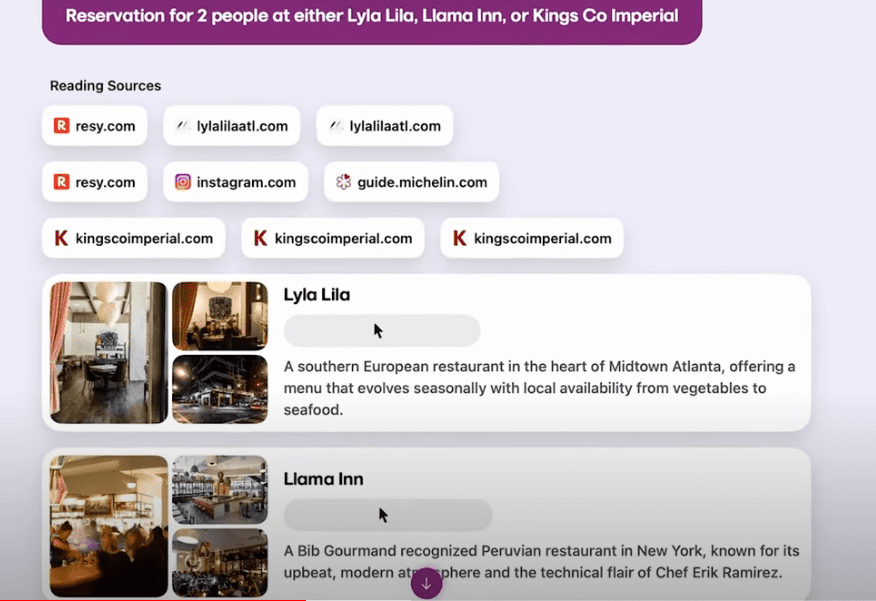Click the K logo on the rightmost kingscoimperial.com chip
The width and height of the screenshot is (876, 601).
click(x=460, y=238)
